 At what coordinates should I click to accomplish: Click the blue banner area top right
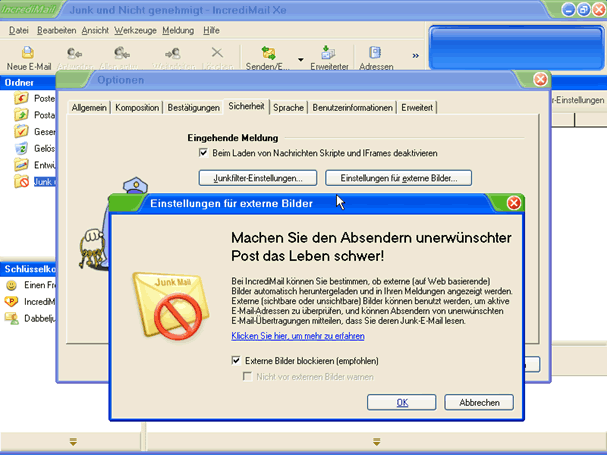click(516, 48)
